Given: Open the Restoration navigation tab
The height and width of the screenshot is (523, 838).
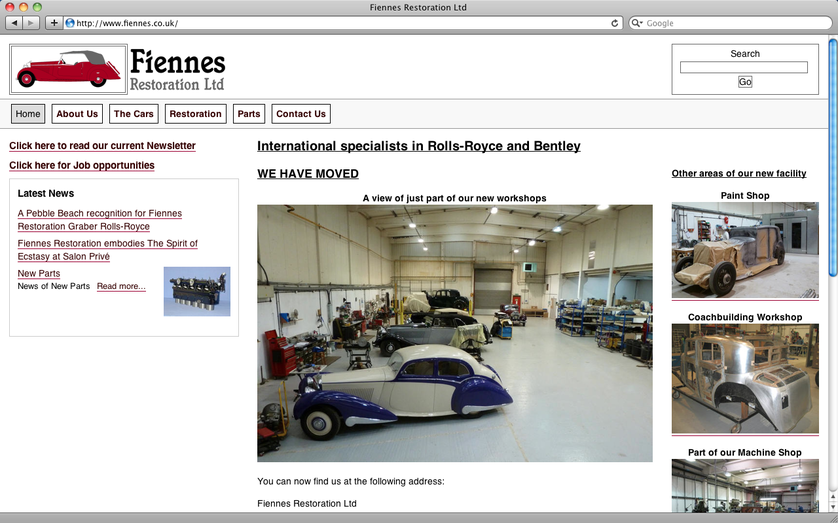Looking at the screenshot, I should click(x=196, y=114).
